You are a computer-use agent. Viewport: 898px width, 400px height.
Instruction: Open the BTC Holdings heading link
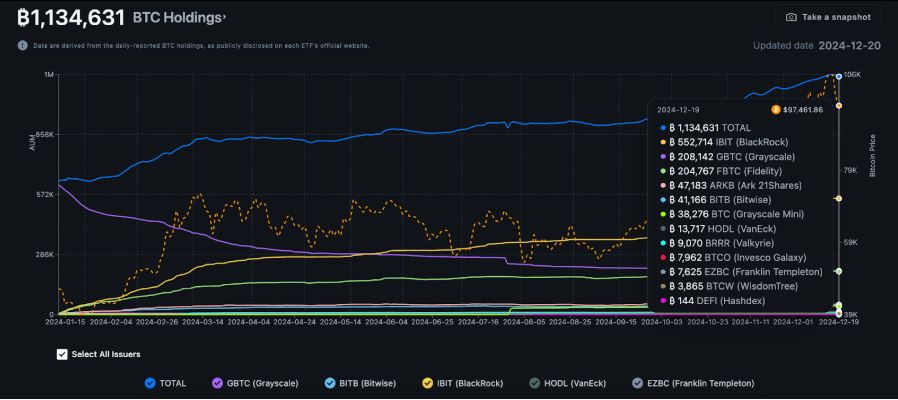pyautogui.click(x=179, y=18)
